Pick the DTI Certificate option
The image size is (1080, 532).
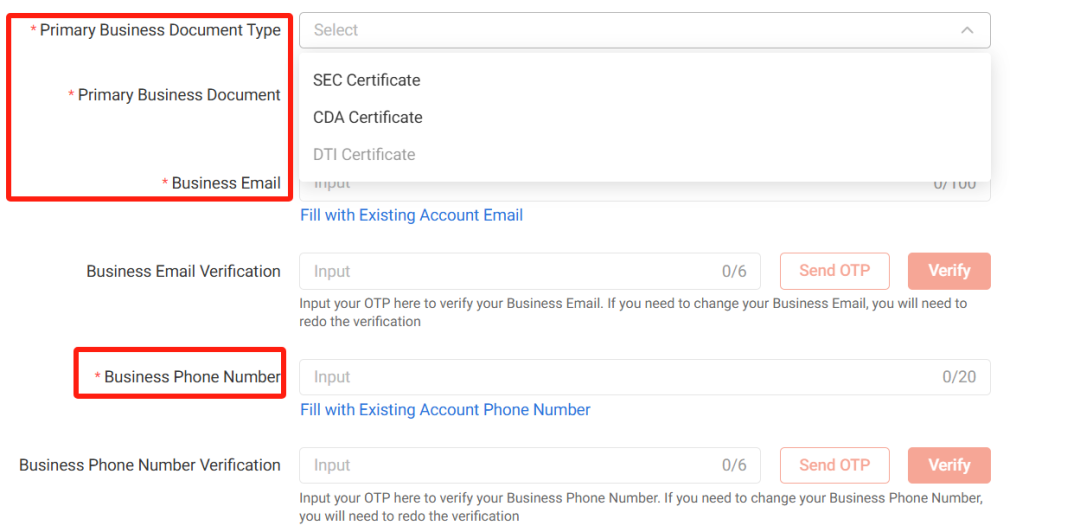pos(363,154)
